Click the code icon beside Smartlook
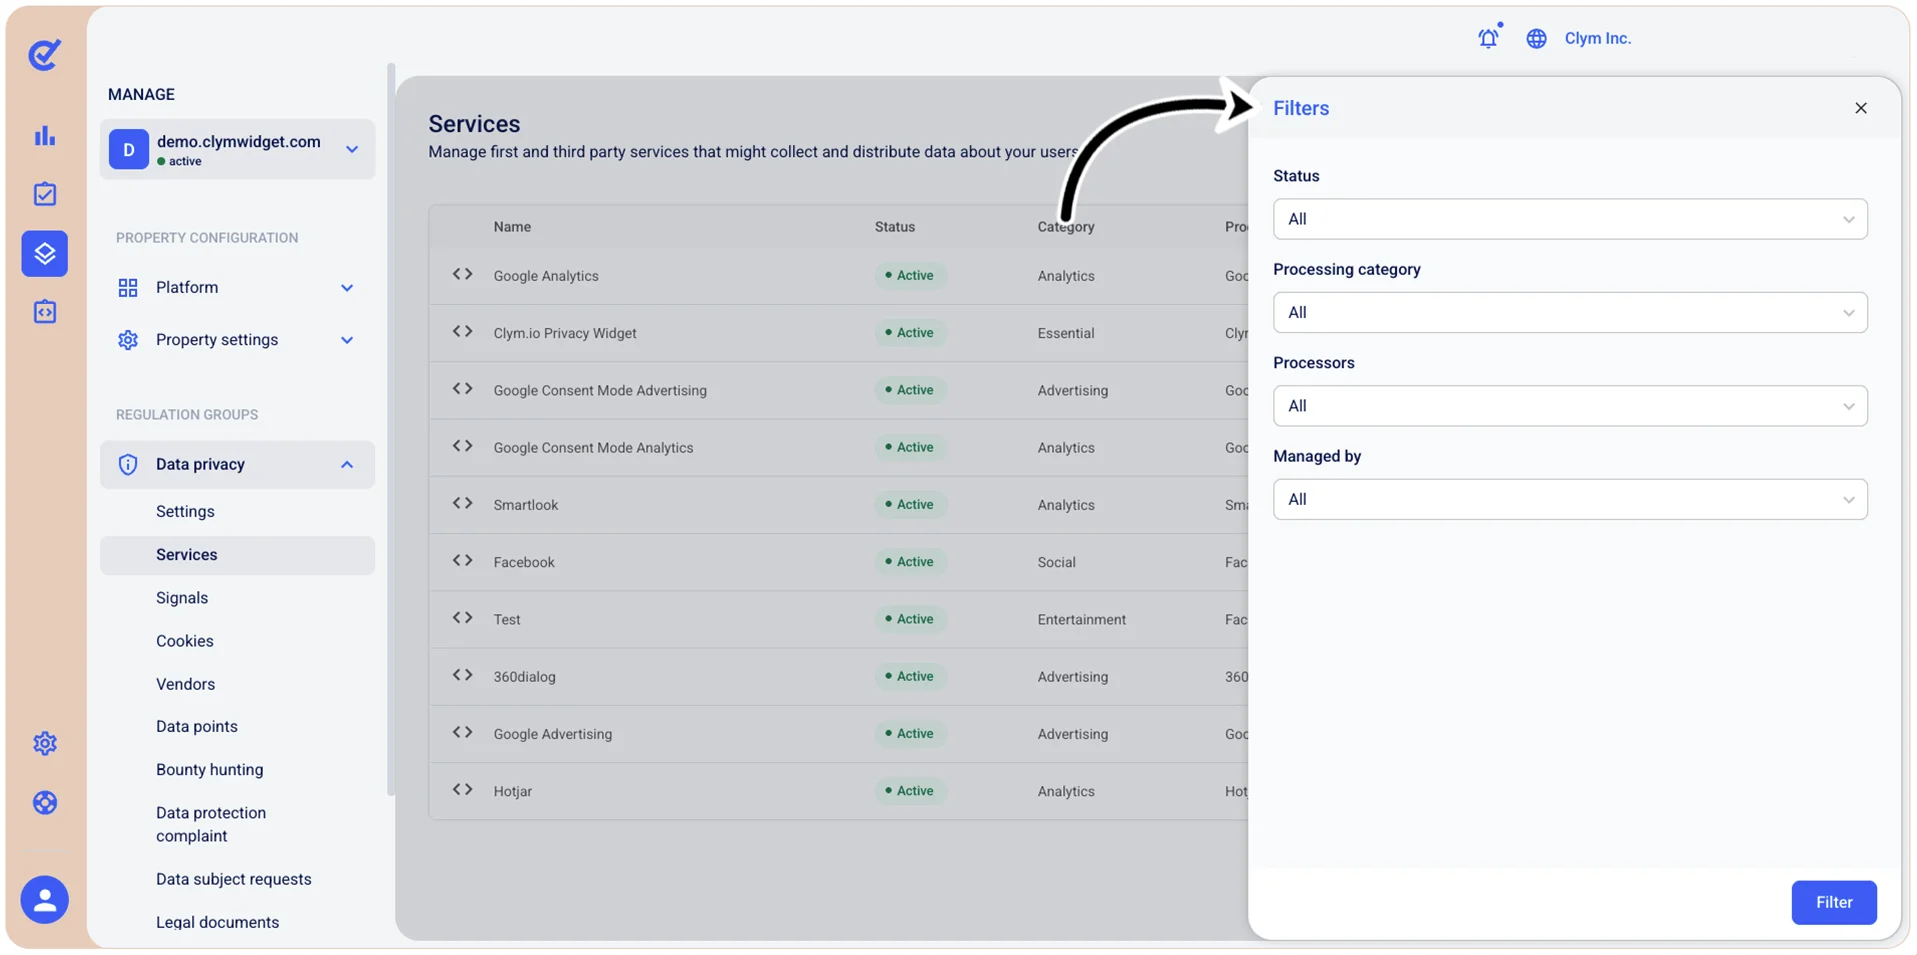Screen dimensions: 1917x955 click(462, 504)
